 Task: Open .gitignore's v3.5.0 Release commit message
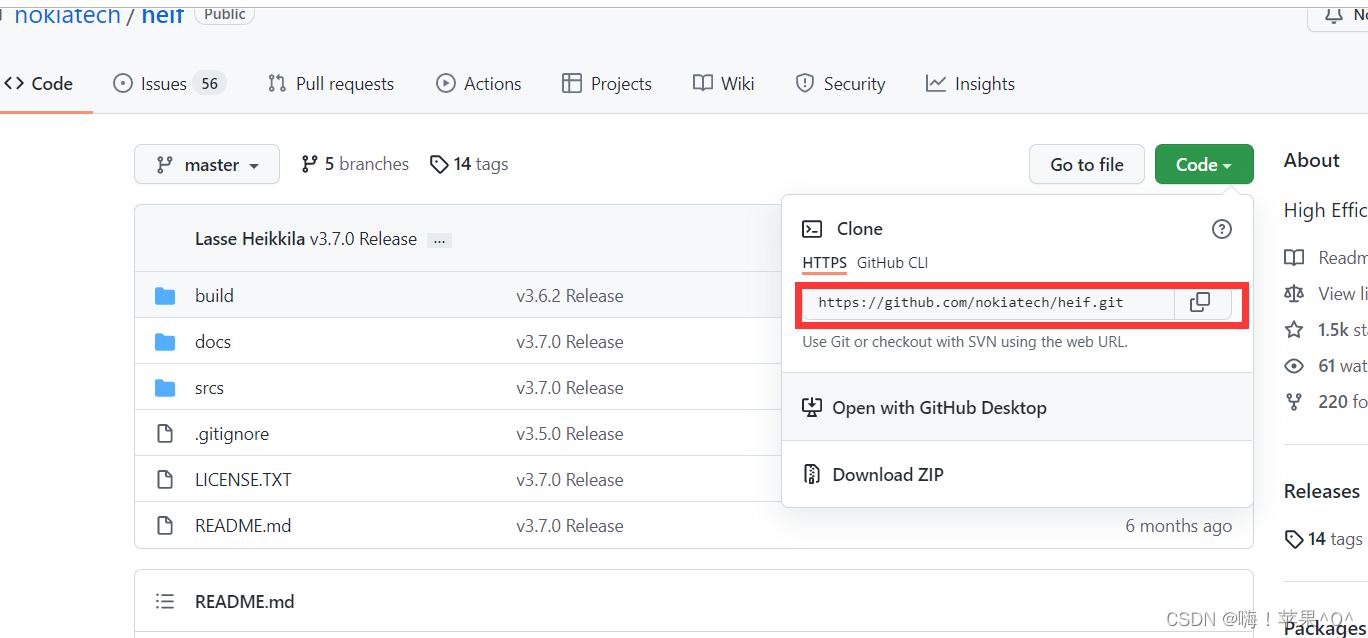(570, 434)
